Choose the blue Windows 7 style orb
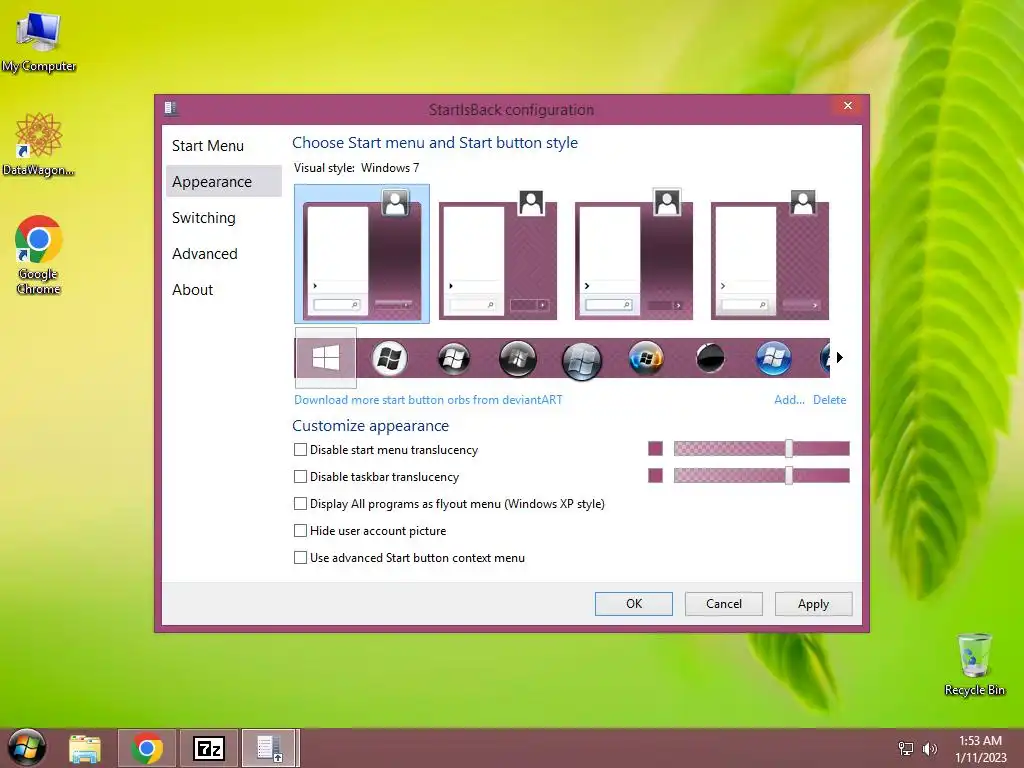1024x768 pixels. (773, 358)
